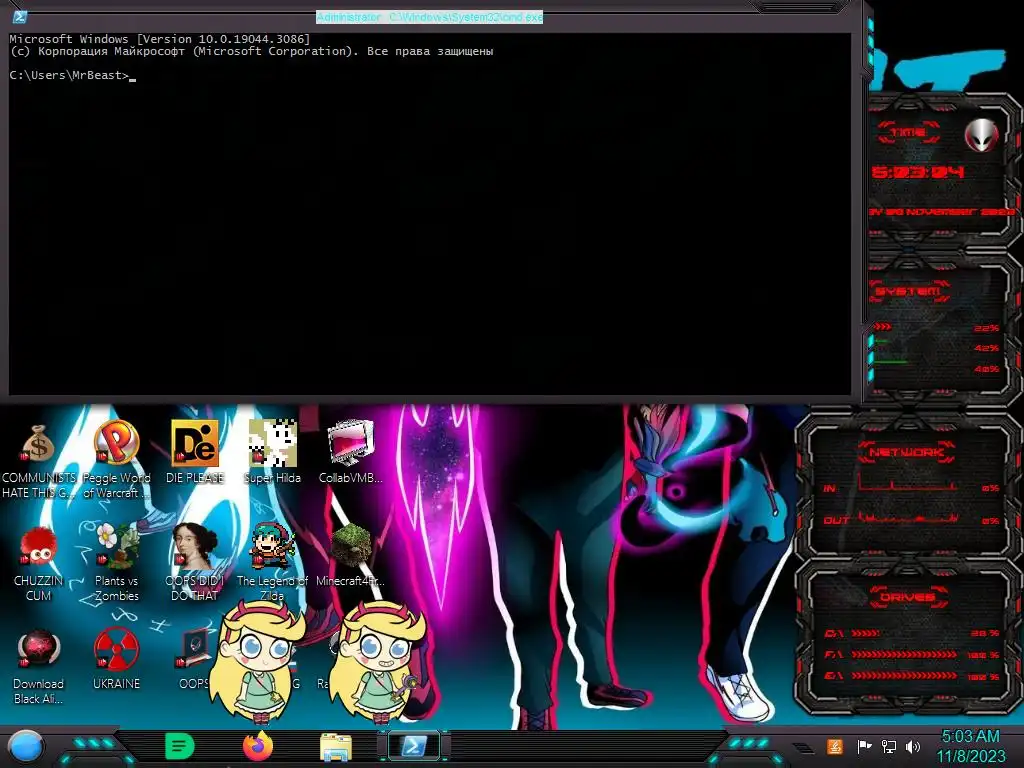Screen dimensions: 1024x768
Task: Select the Super Hilda desktop icon
Action: [272, 453]
